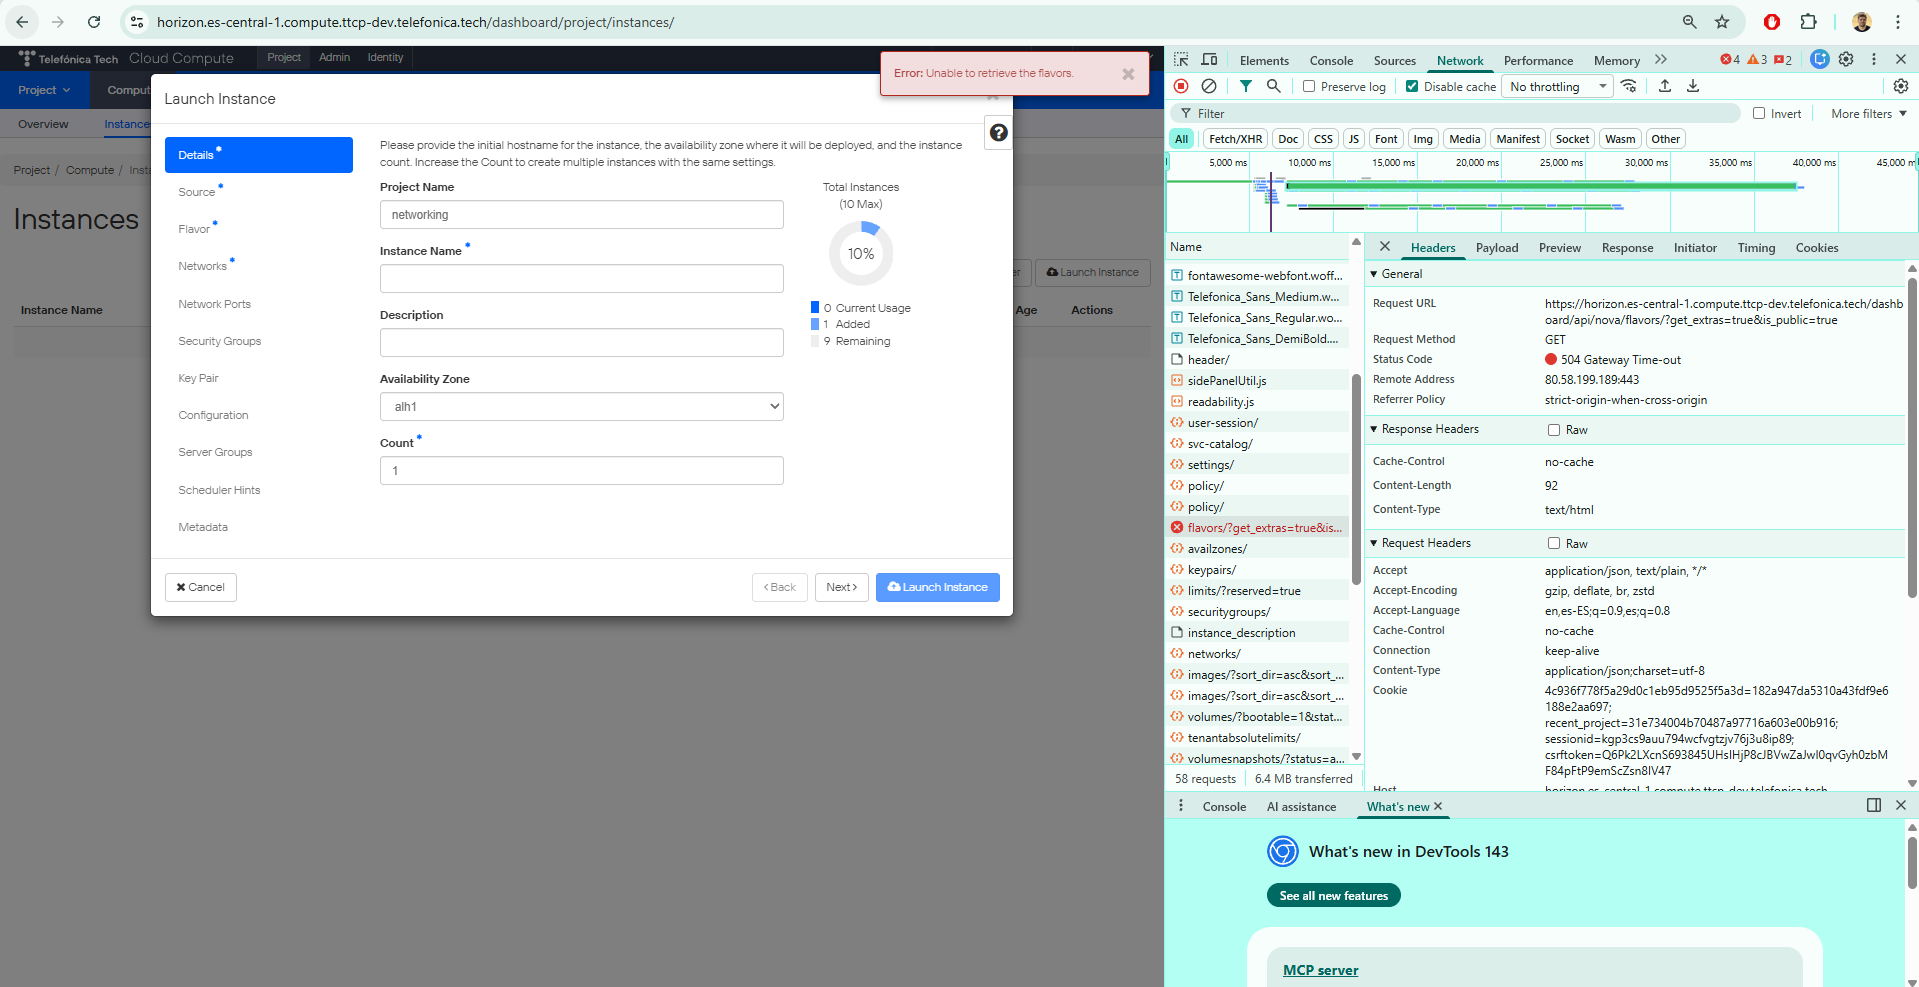Open the network conditions wifi icon
The height and width of the screenshot is (987, 1919).
tap(1629, 86)
